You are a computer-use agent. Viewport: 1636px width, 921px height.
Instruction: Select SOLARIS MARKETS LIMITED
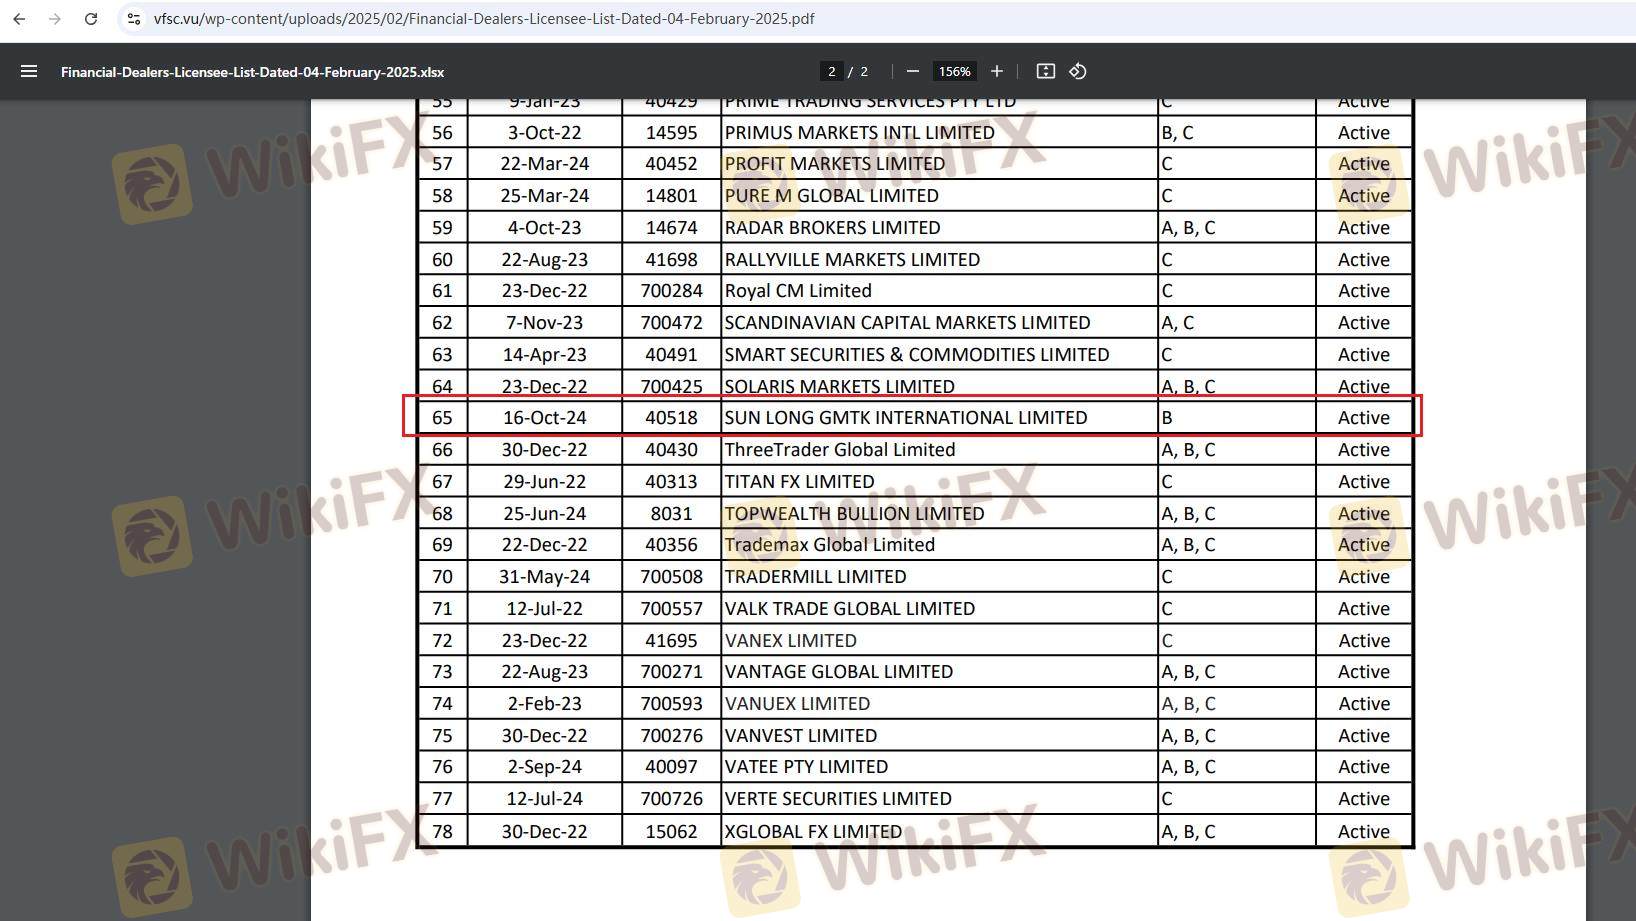coord(840,387)
